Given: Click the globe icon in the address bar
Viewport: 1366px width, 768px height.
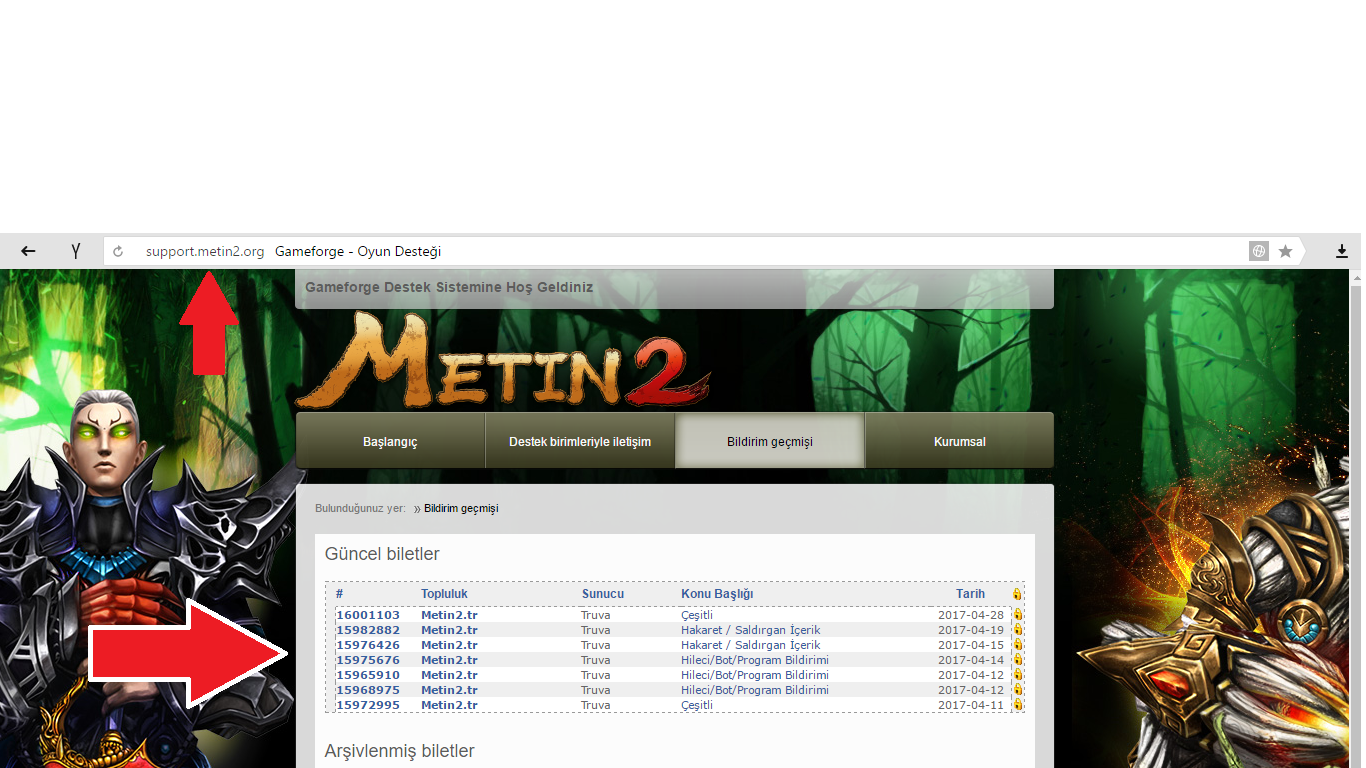Looking at the screenshot, I should pos(1259,251).
